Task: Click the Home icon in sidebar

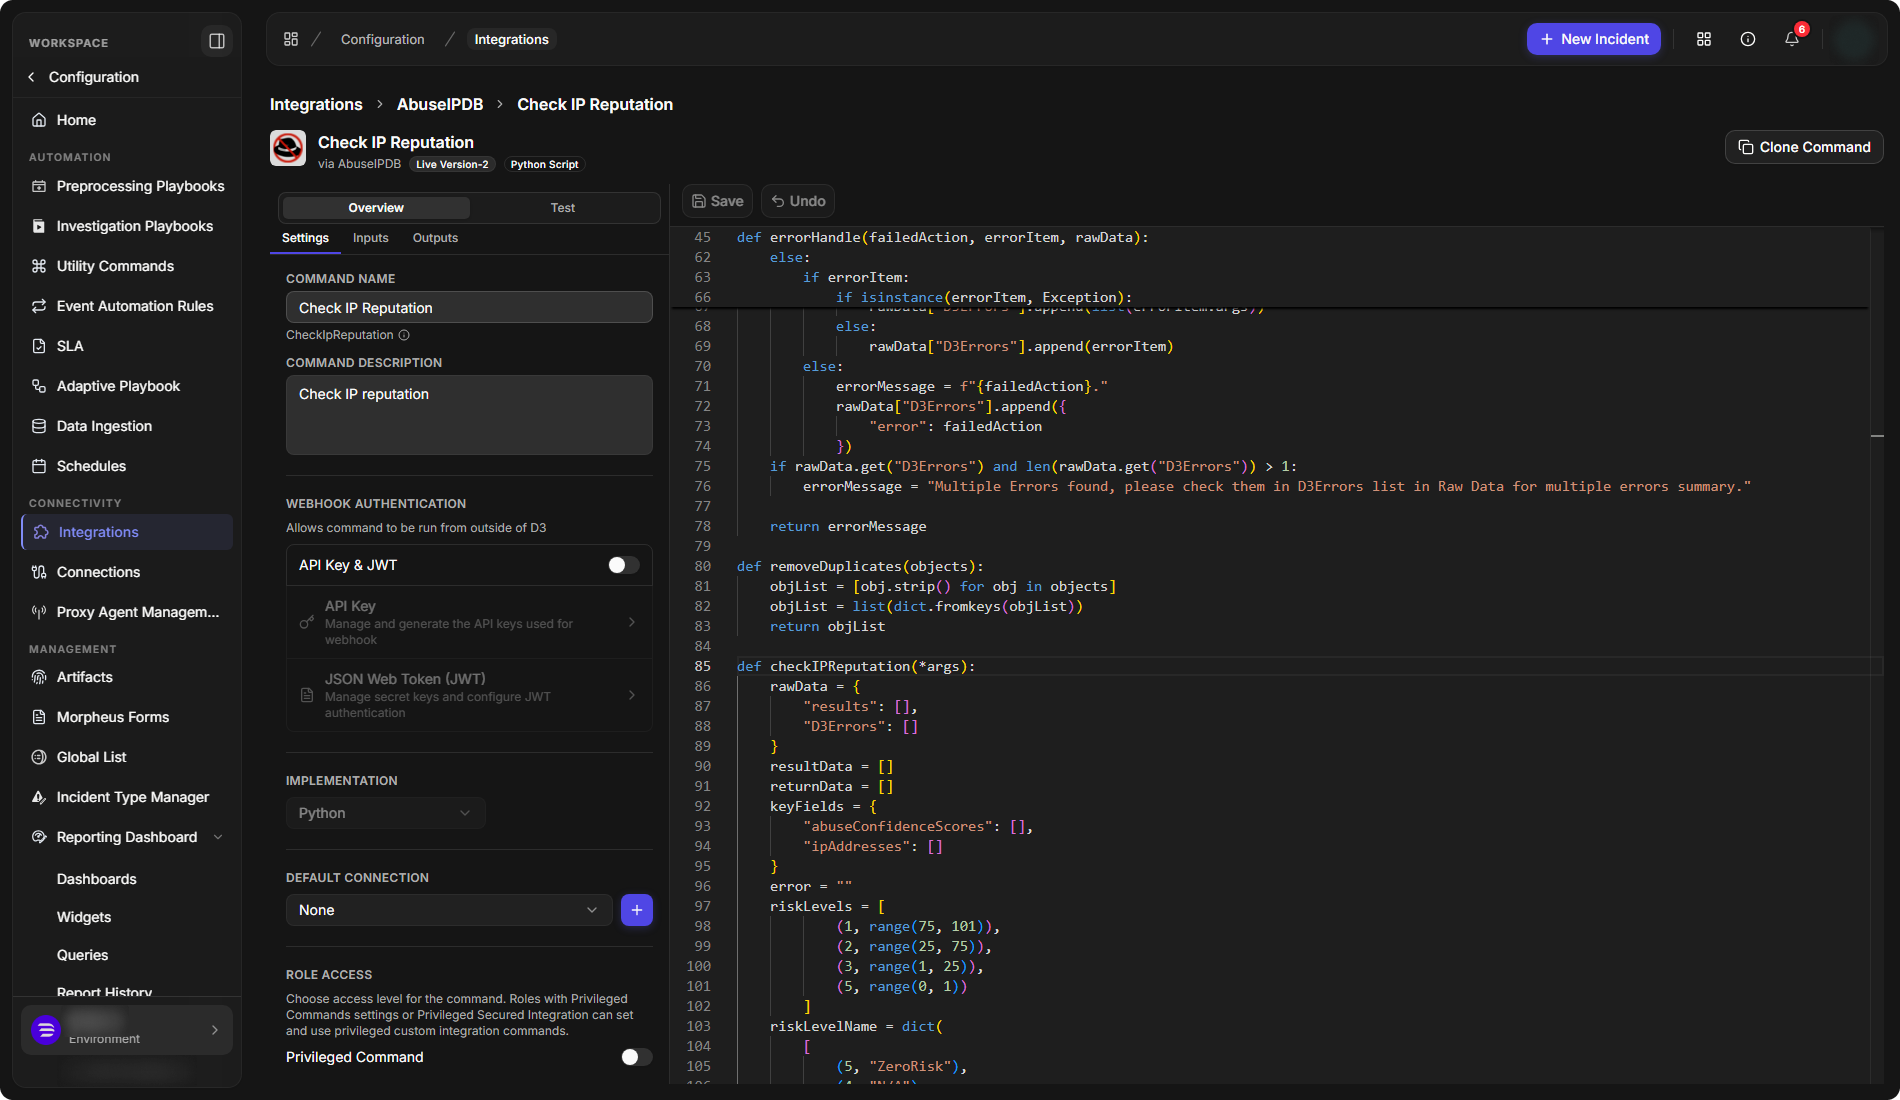Action: pos(39,120)
